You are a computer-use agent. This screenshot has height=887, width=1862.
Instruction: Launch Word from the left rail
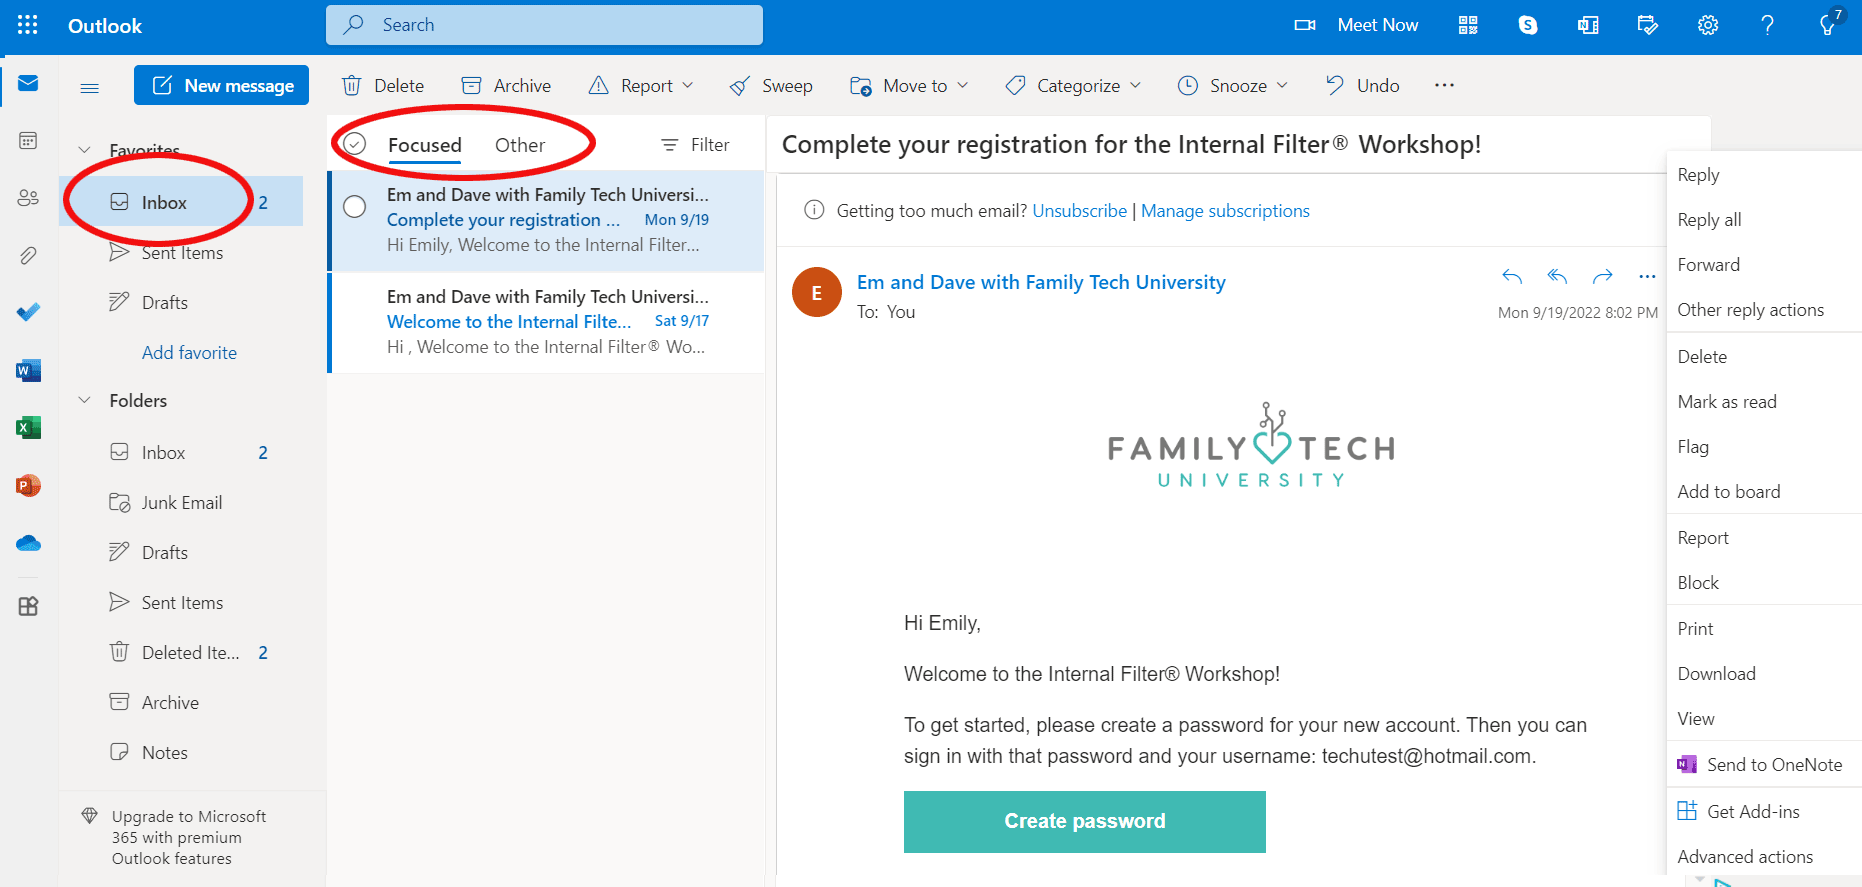[28, 371]
